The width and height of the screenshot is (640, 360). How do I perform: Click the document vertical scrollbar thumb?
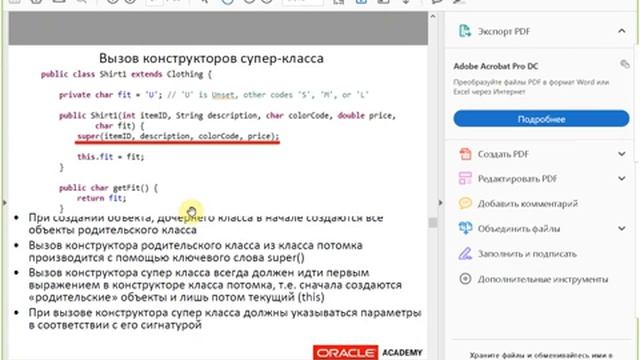click(x=433, y=222)
